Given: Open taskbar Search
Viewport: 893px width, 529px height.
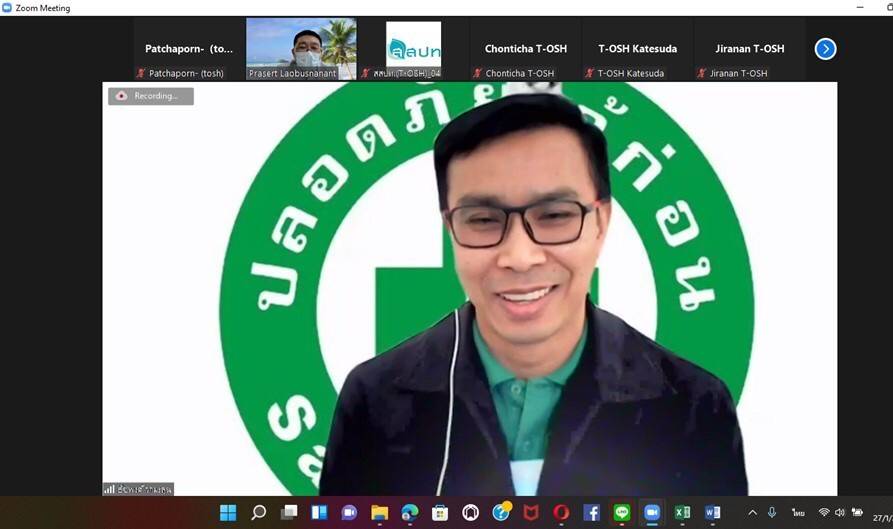Looking at the screenshot, I should [259, 512].
